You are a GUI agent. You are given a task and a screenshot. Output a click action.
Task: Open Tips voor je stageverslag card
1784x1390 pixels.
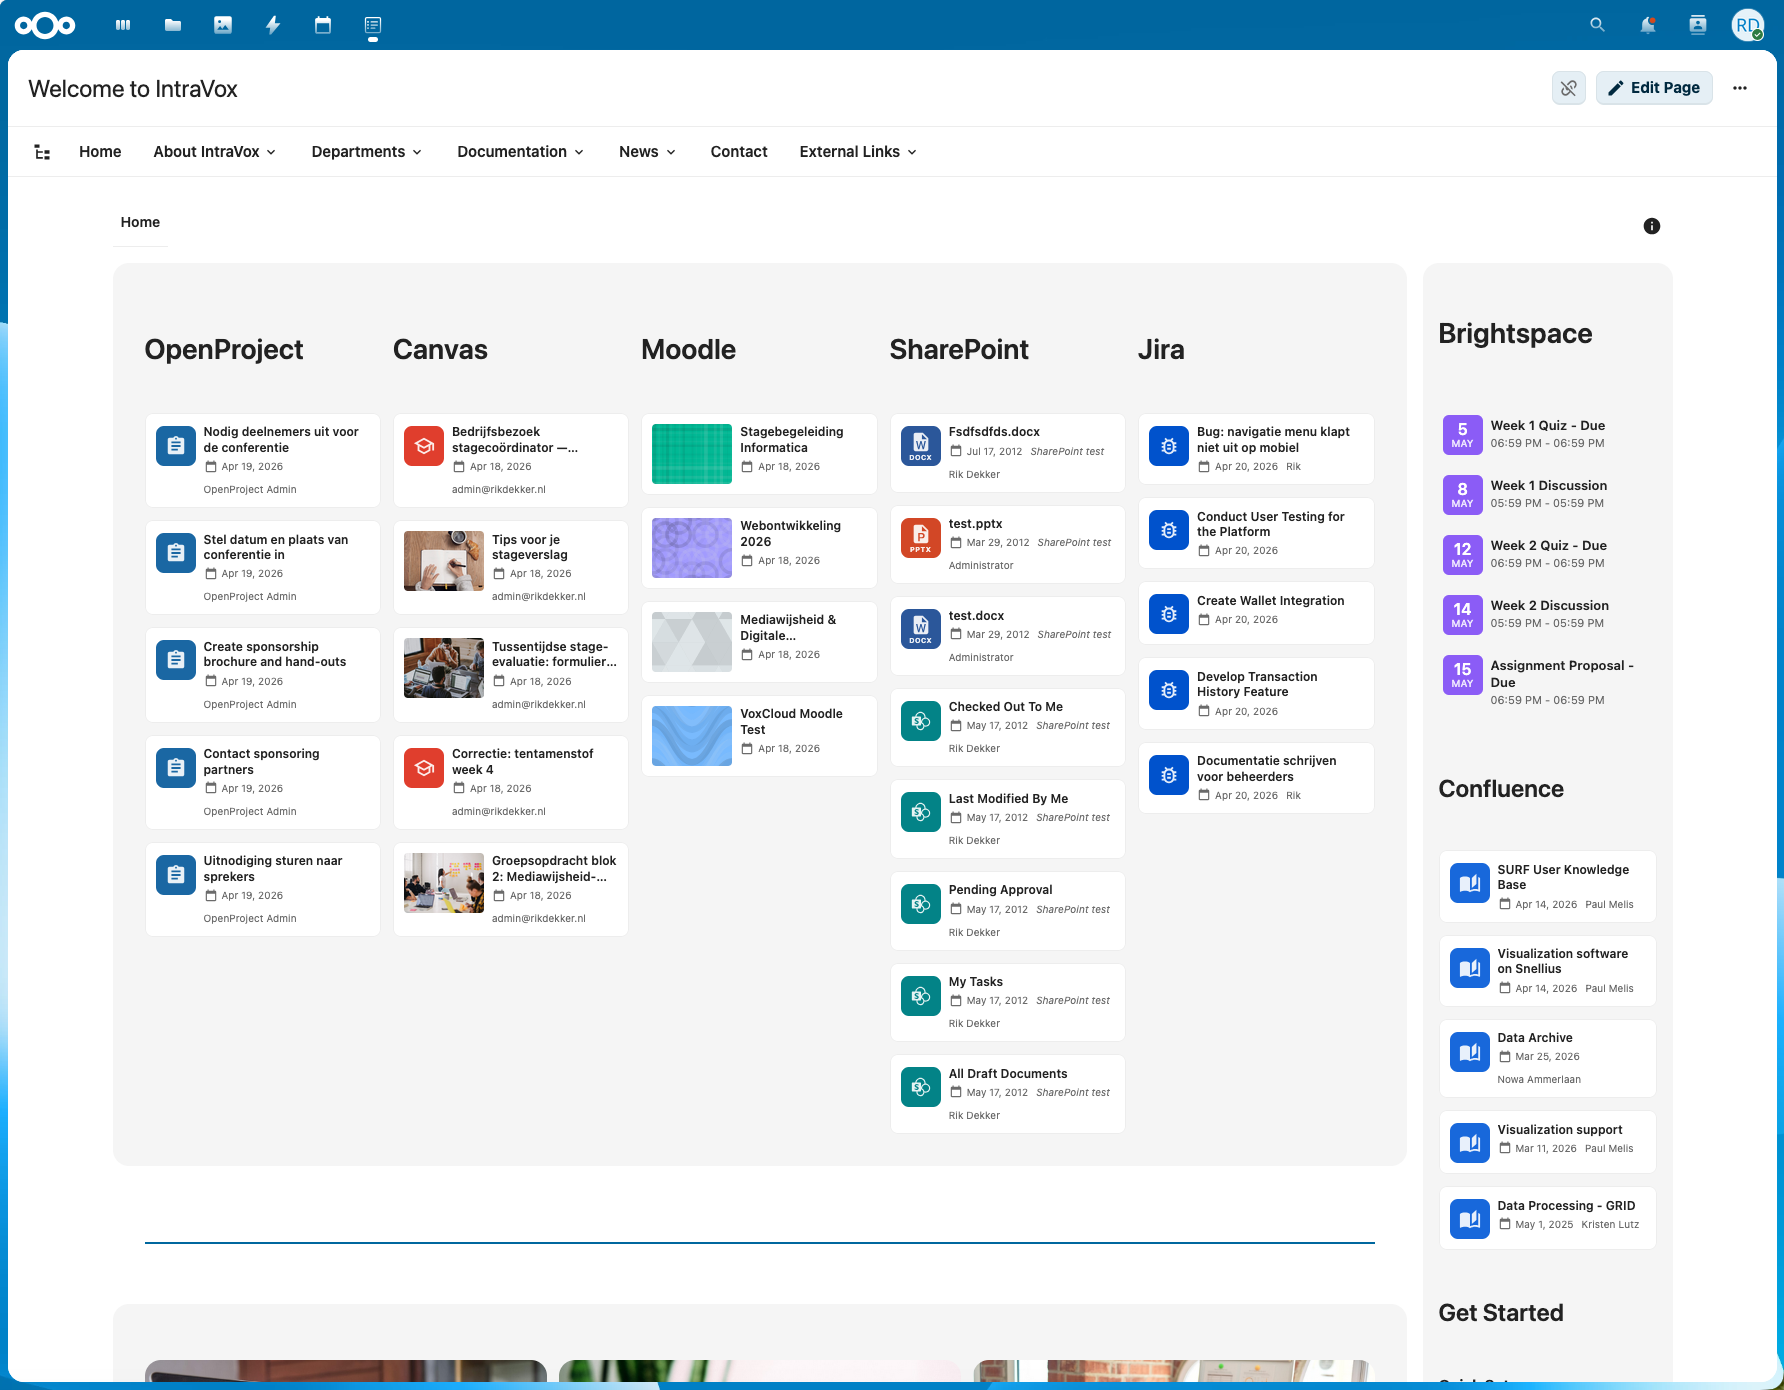pos(511,568)
